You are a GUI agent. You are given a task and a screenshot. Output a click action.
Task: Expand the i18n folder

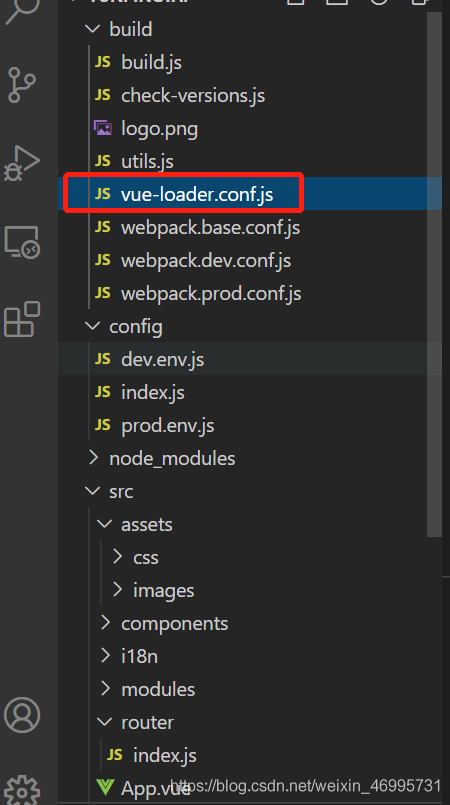click(x=105, y=656)
